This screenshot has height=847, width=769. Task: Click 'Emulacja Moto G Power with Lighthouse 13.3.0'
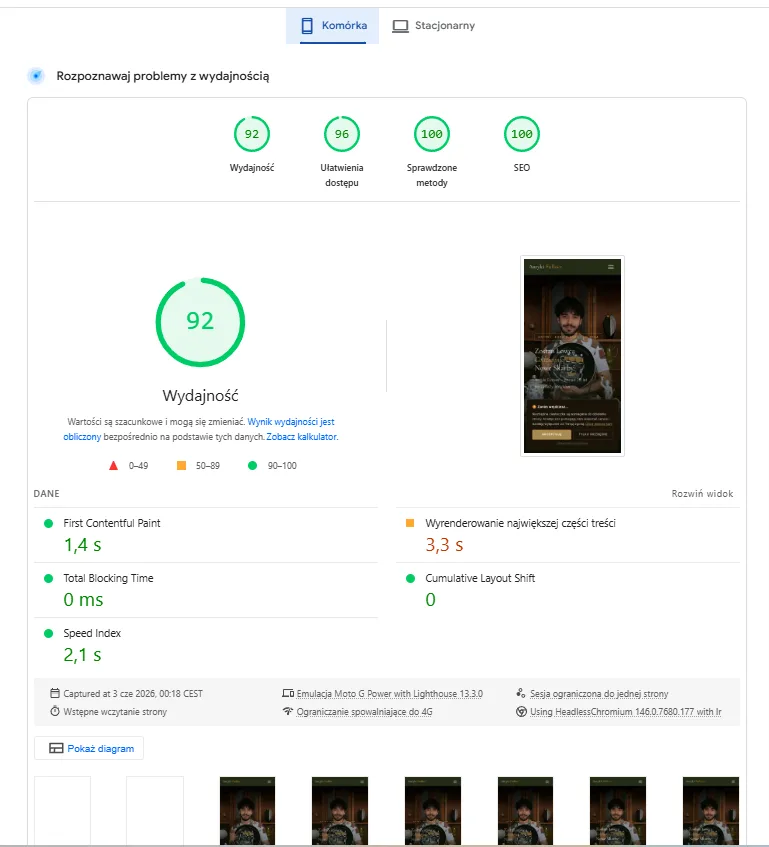point(389,694)
